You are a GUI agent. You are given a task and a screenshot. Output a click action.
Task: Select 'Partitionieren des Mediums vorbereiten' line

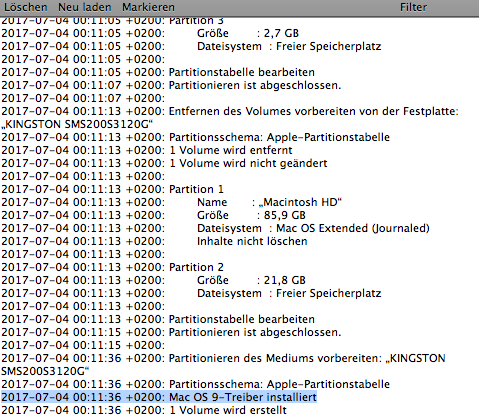223,358
